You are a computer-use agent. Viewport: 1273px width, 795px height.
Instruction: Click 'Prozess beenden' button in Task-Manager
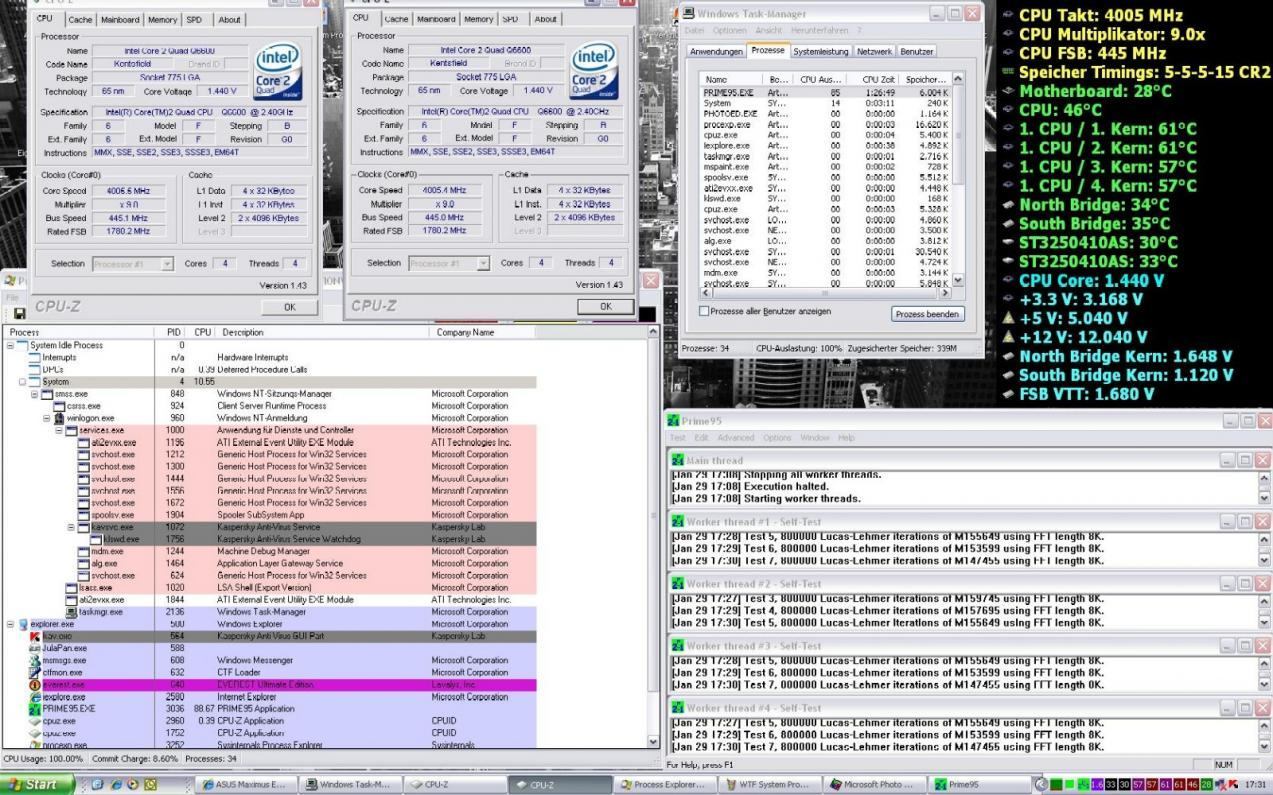(928, 314)
